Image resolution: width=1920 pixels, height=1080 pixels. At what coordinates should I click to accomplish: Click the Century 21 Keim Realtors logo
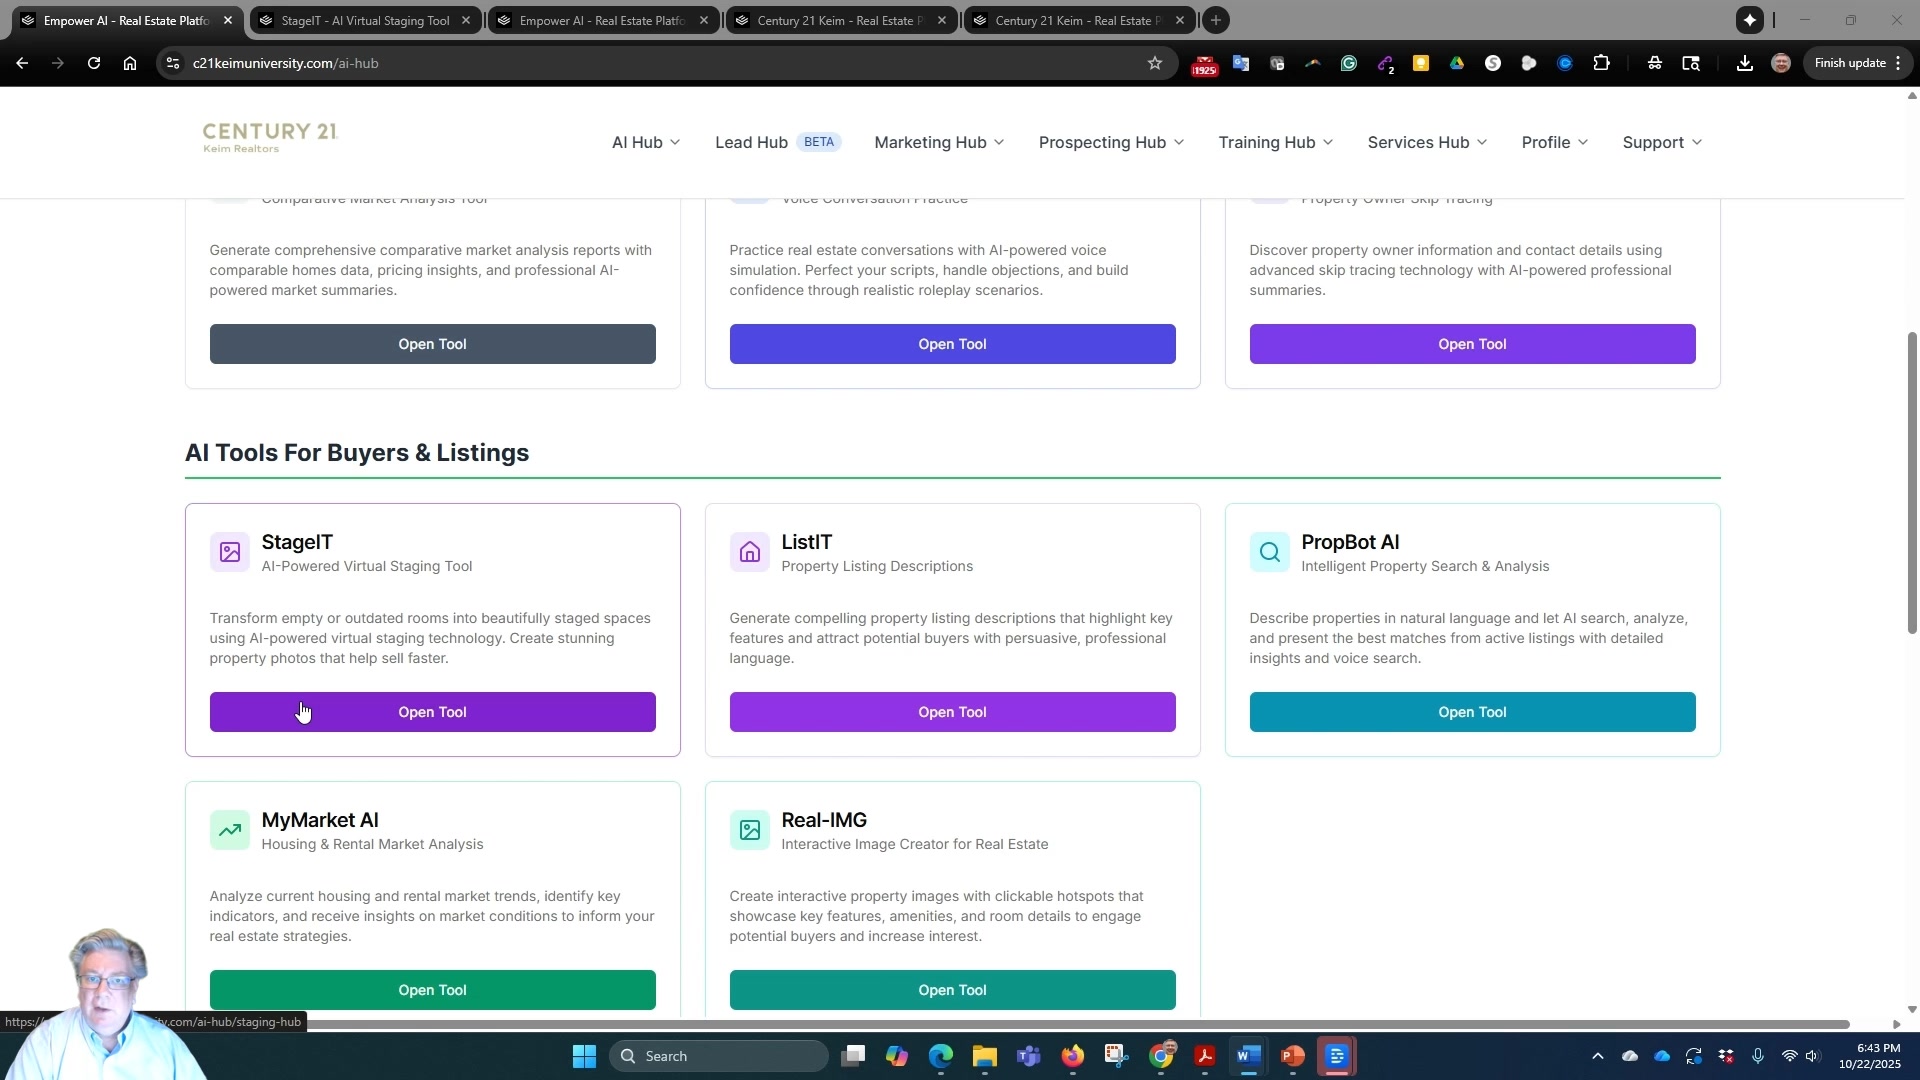coord(270,138)
